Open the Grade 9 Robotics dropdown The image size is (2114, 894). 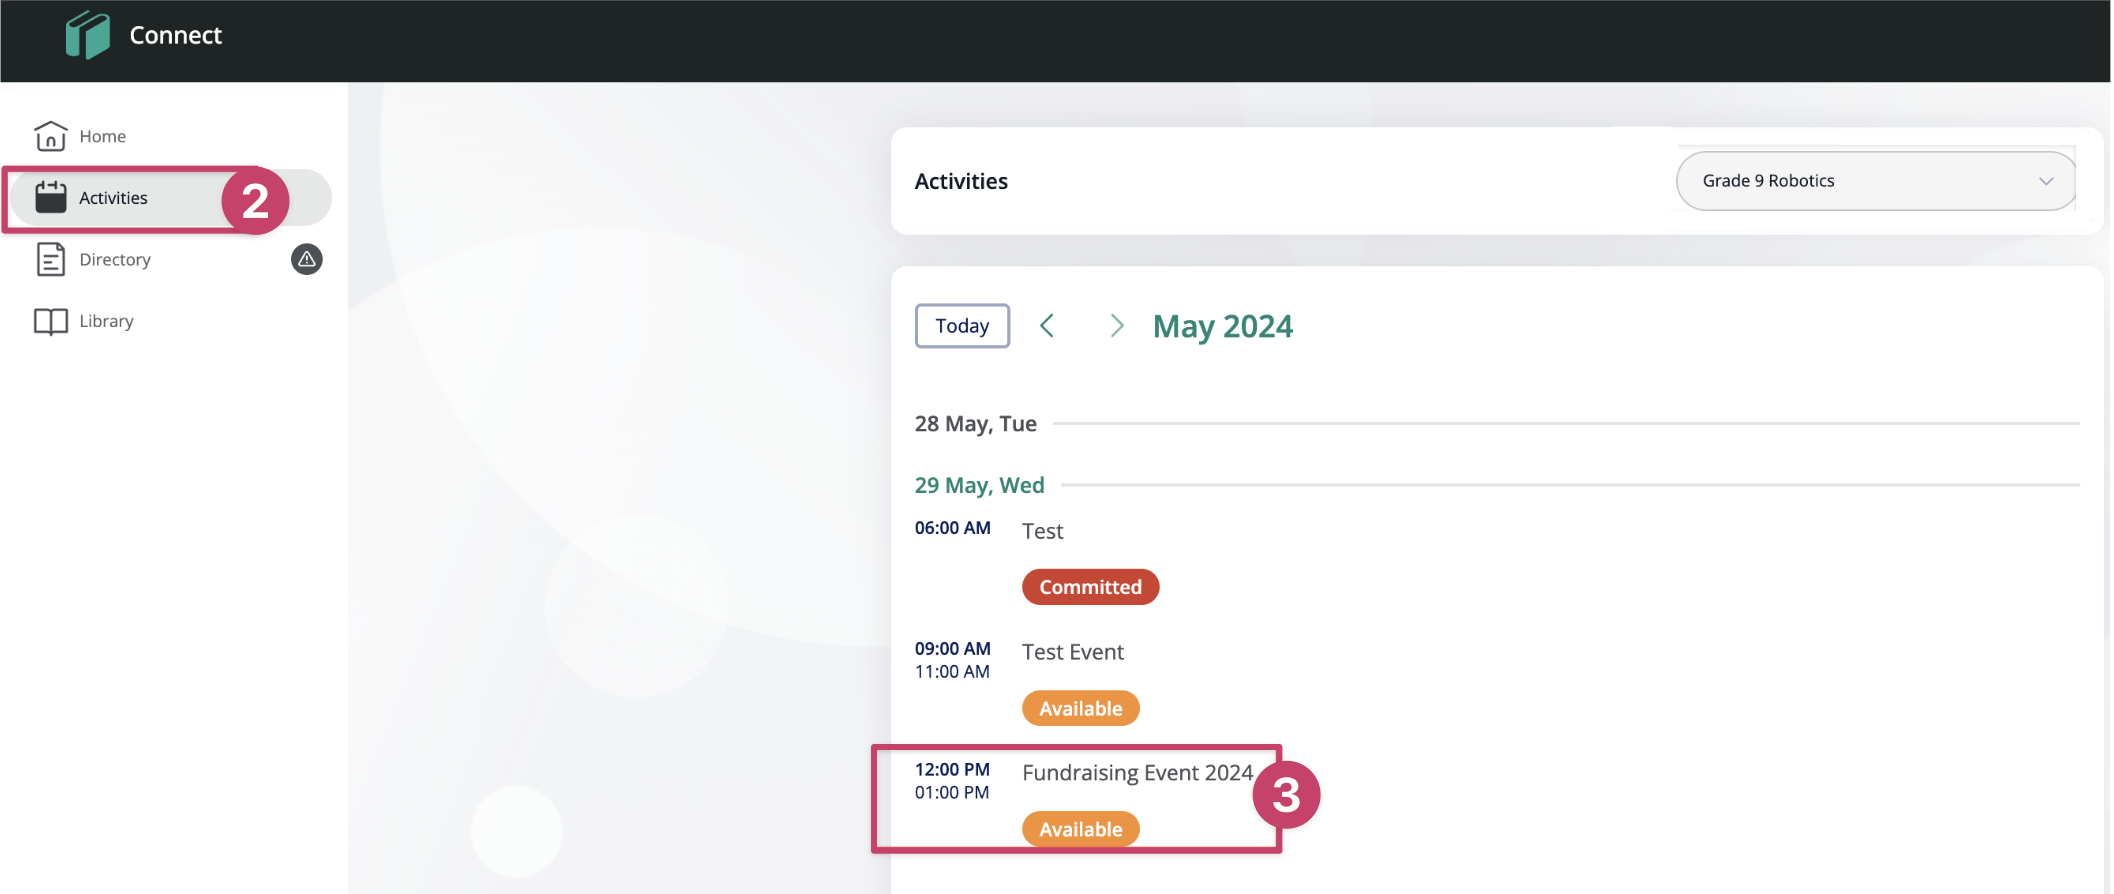[x=1860, y=181]
